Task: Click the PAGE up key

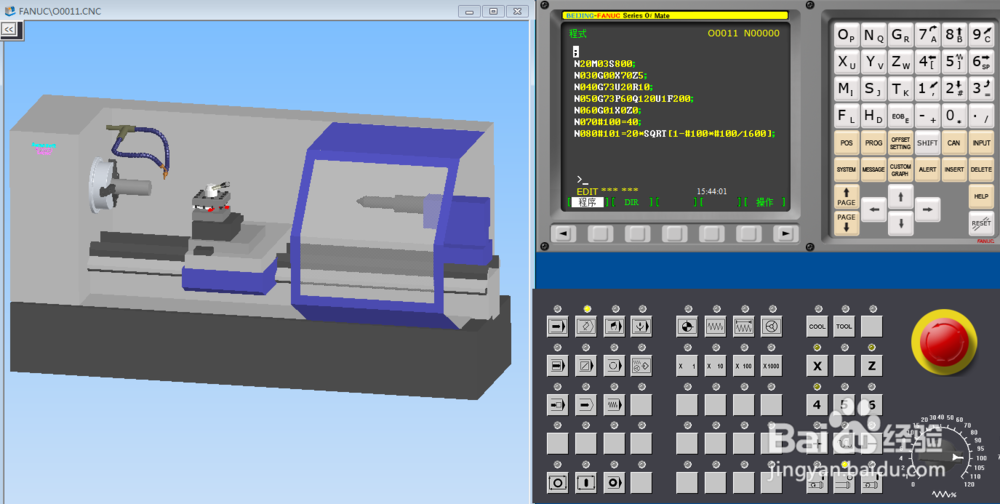Action: pos(846,196)
